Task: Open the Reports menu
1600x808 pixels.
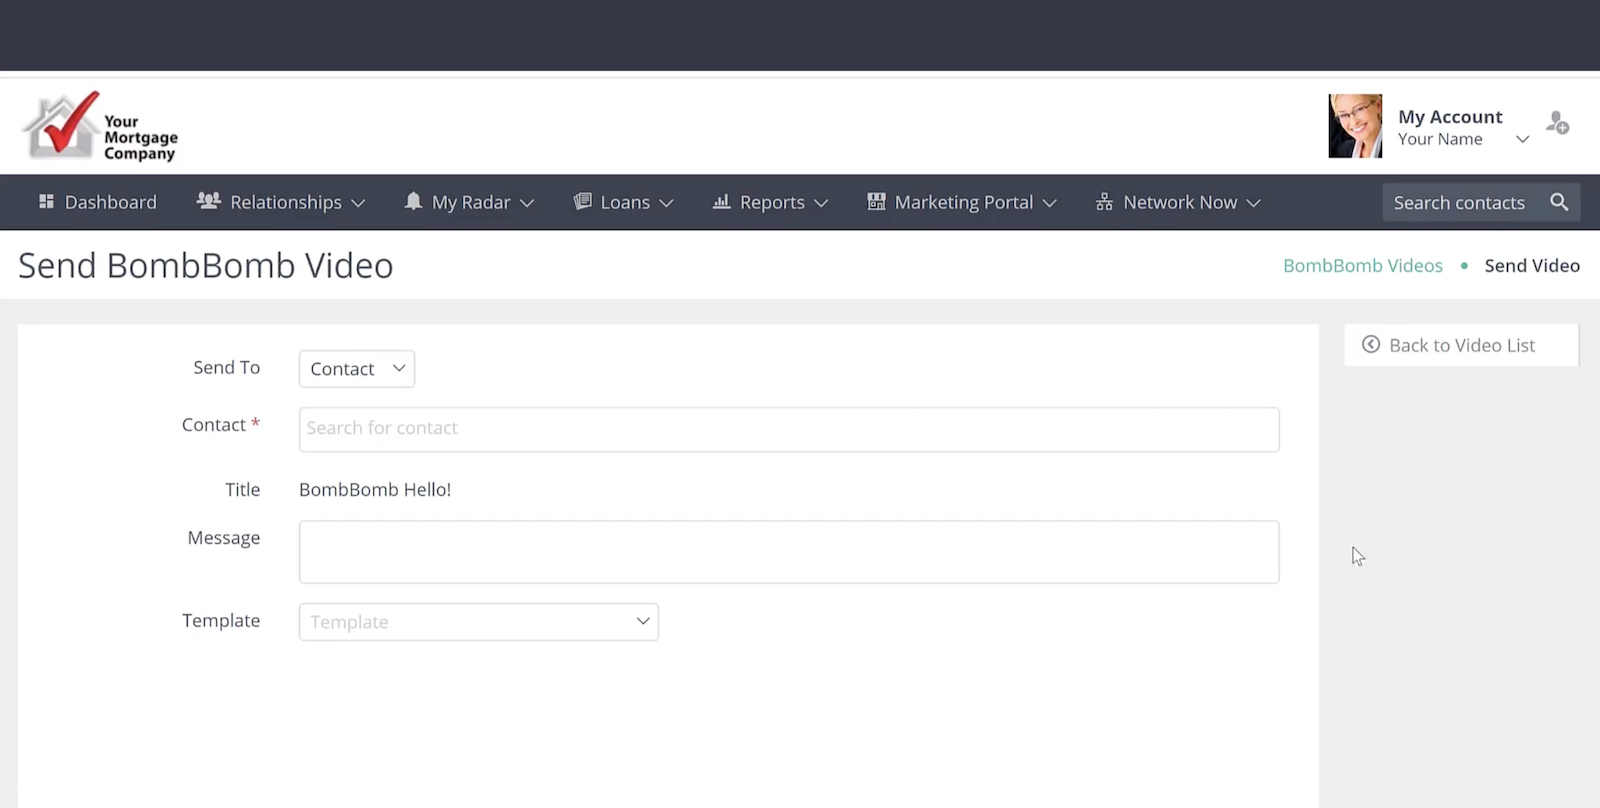Action: [x=770, y=202]
